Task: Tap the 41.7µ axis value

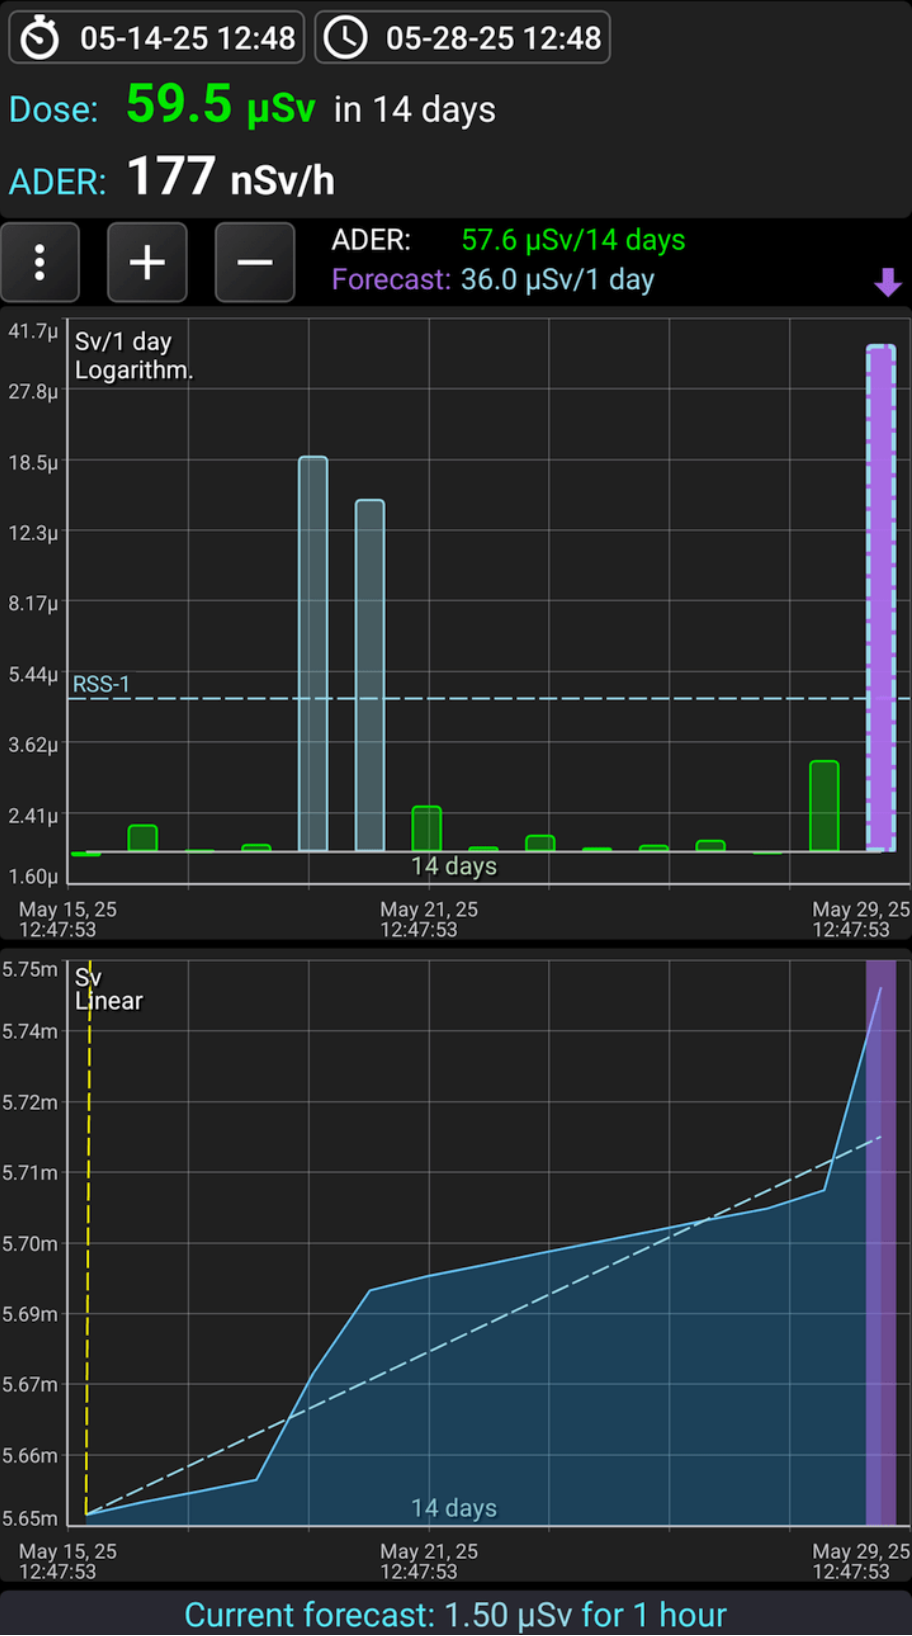Action: pos(33,331)
